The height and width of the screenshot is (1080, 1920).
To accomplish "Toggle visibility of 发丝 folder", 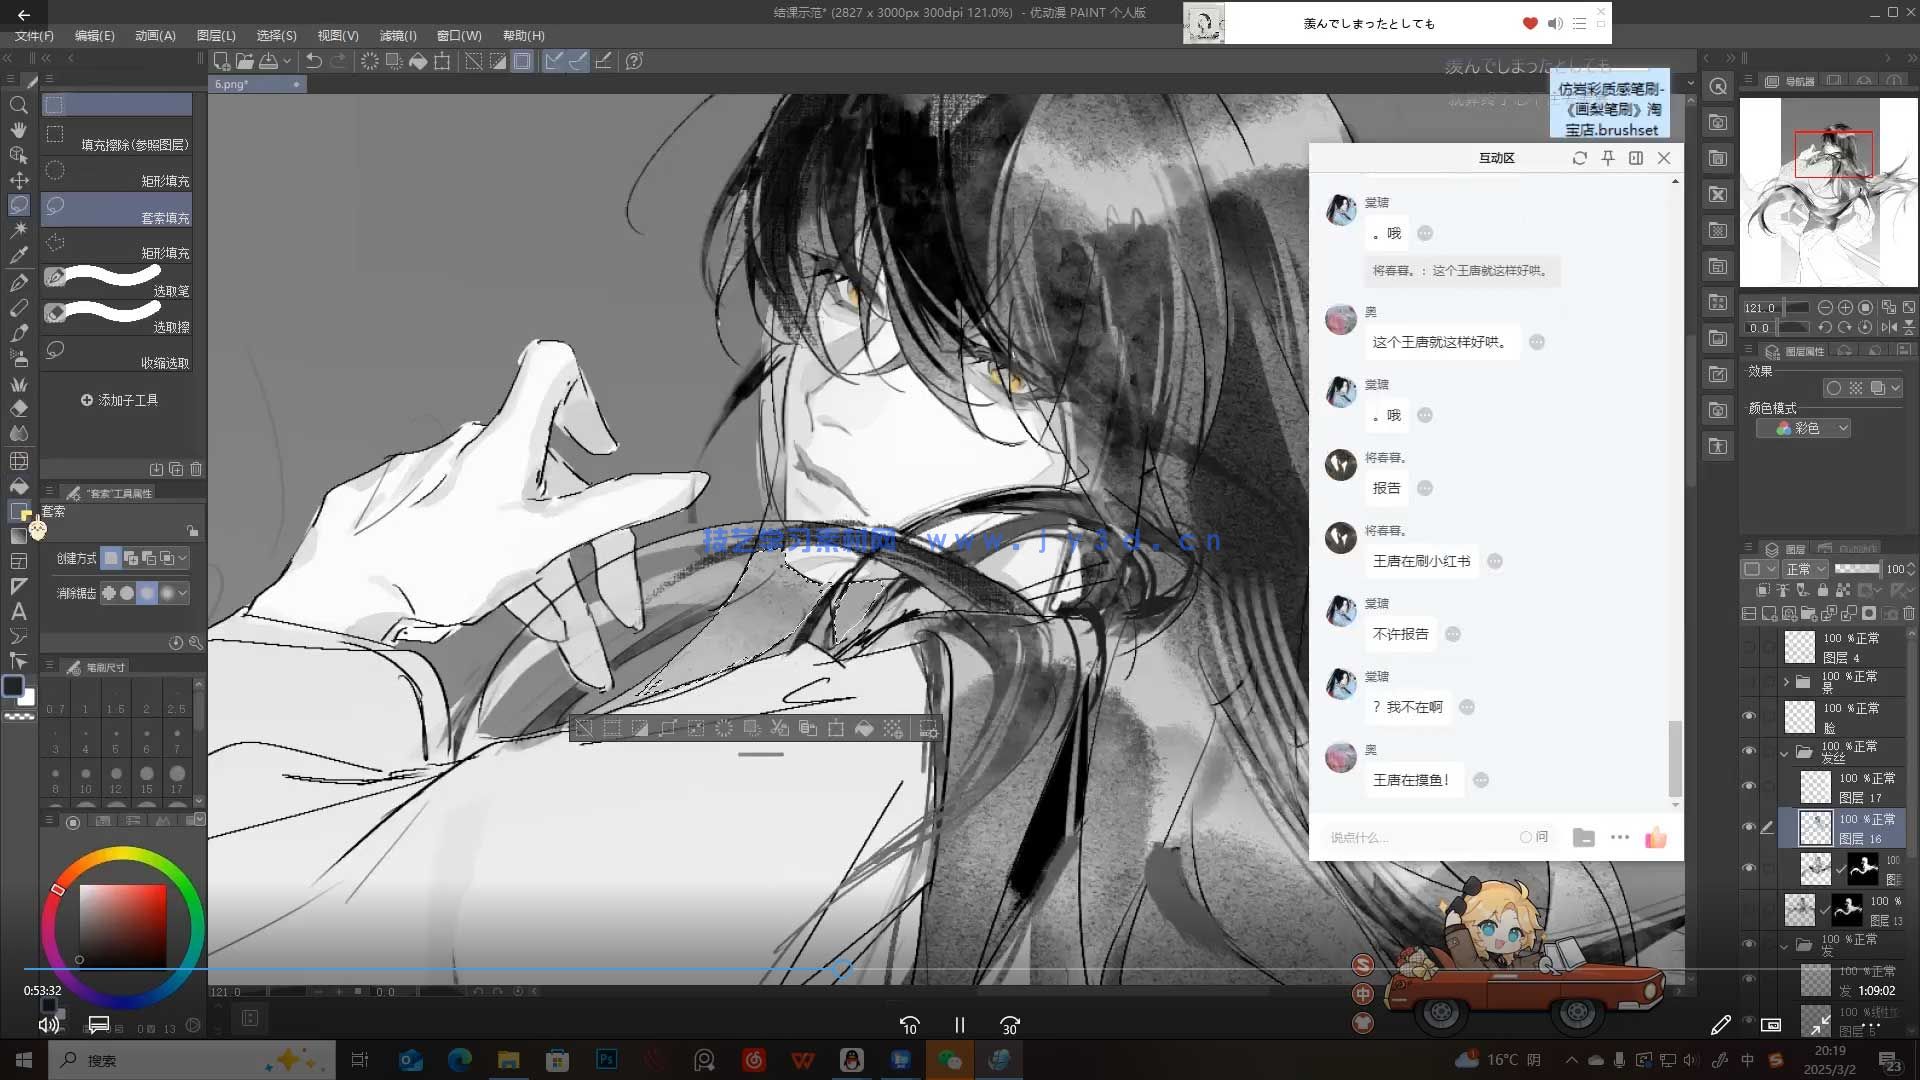I will (x=1749, y=752).
